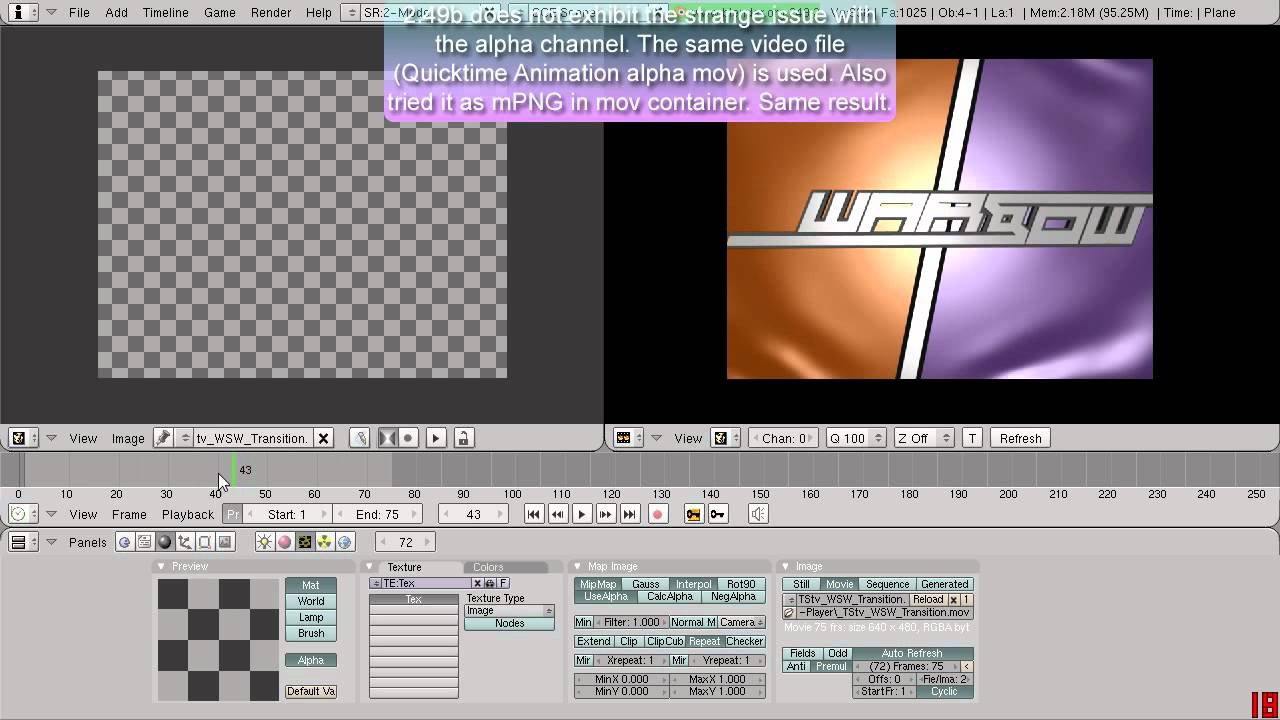The height and width of the screenshot is (720, 1280).
Task: Click the Default Va button in Preview panel
Action: click(311, 691)
